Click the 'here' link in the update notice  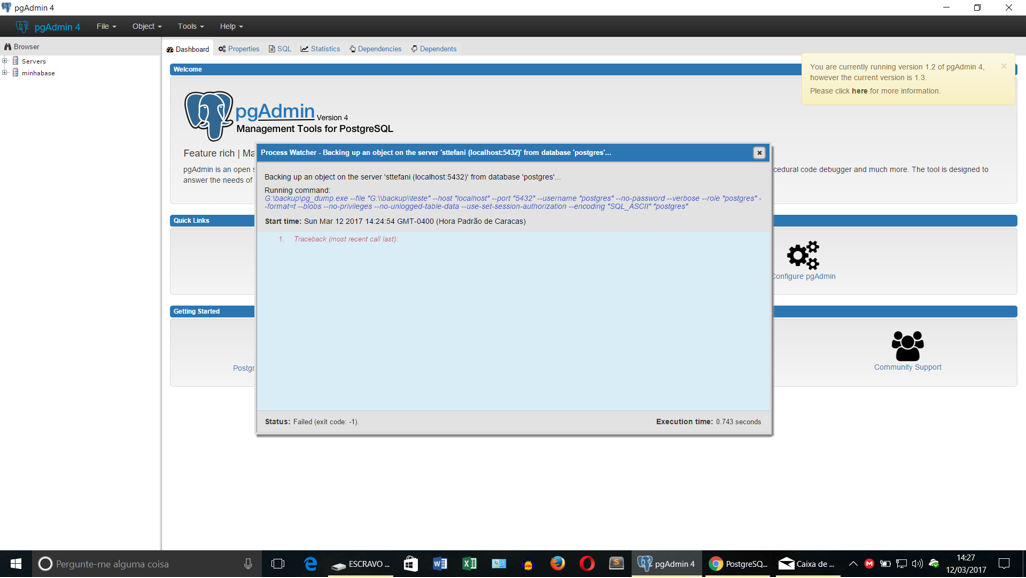pos(859,91)
